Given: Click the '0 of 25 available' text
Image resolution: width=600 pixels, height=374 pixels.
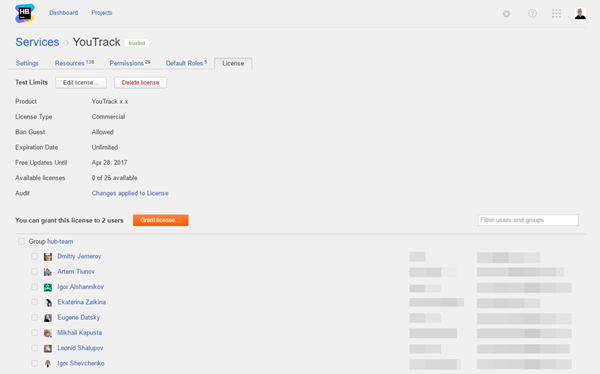Looking at the screenshot, I should [114, 178].
